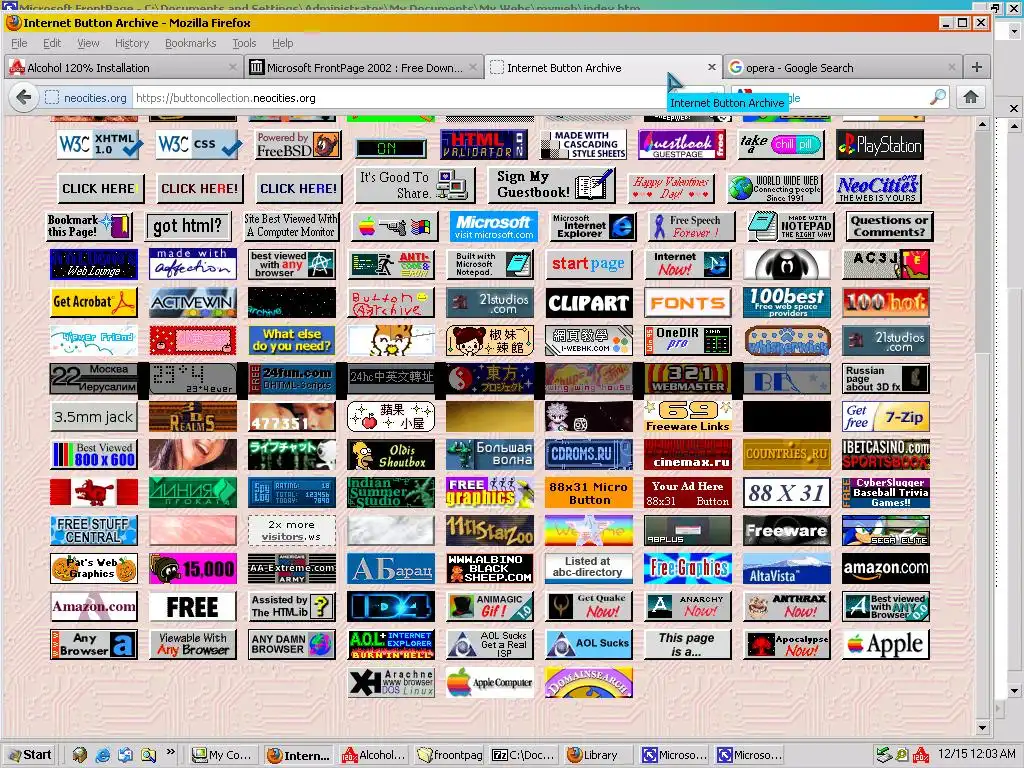Click the Microsoft visit microsoft.com button

pos(494,227)
